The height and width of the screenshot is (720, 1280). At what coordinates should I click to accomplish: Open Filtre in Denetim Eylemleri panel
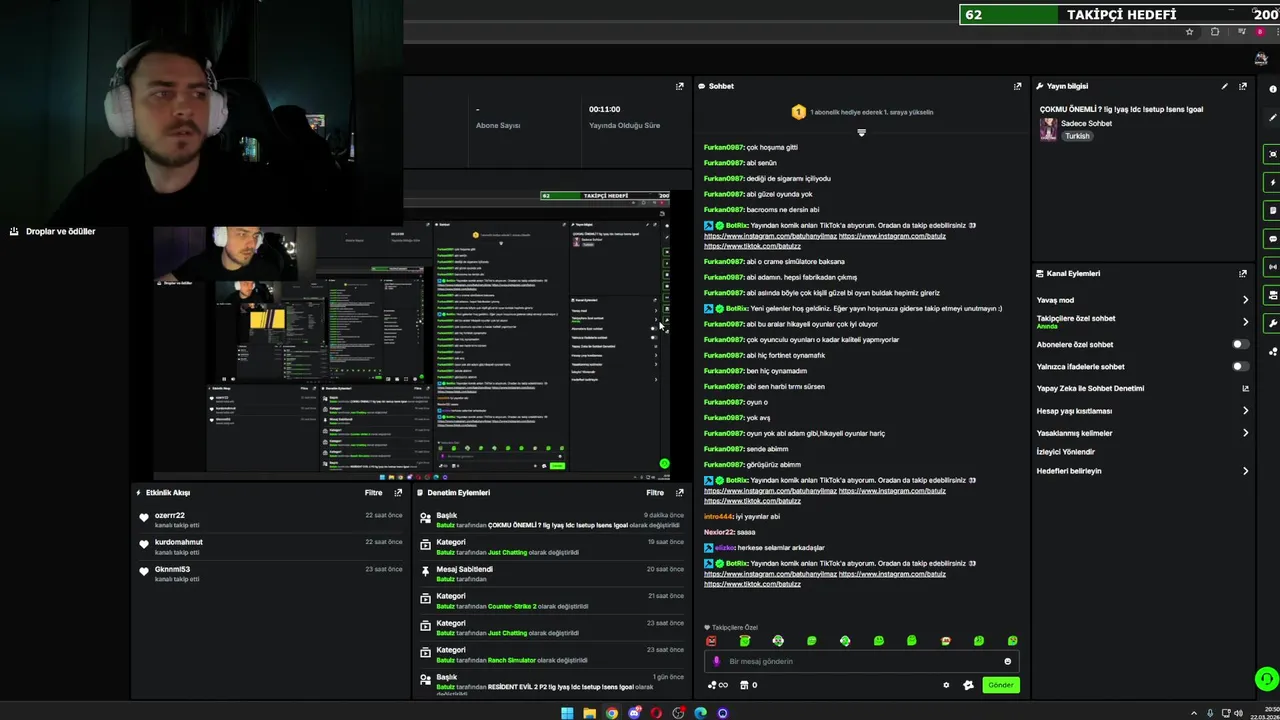pyautogui.click(x=655, y=492)
